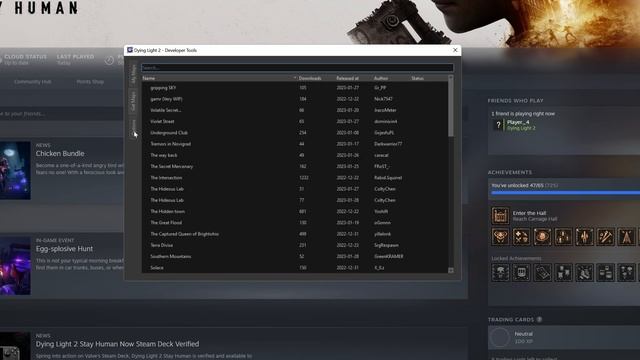Click download count 1232 for The Intersection
640x360 pixels.
(x=304, y=178)
